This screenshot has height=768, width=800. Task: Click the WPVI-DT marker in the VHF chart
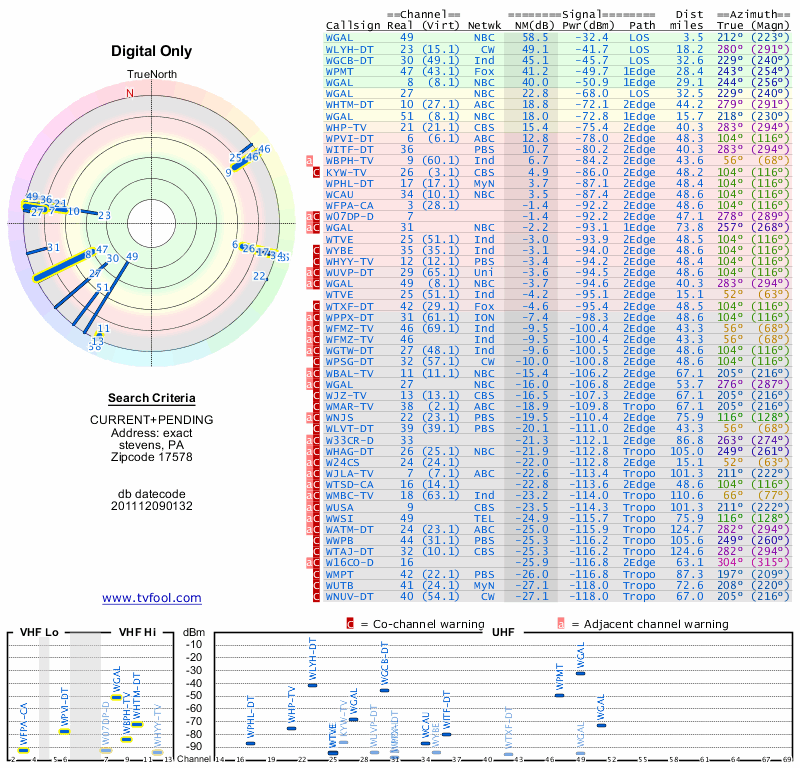(64, 732)
